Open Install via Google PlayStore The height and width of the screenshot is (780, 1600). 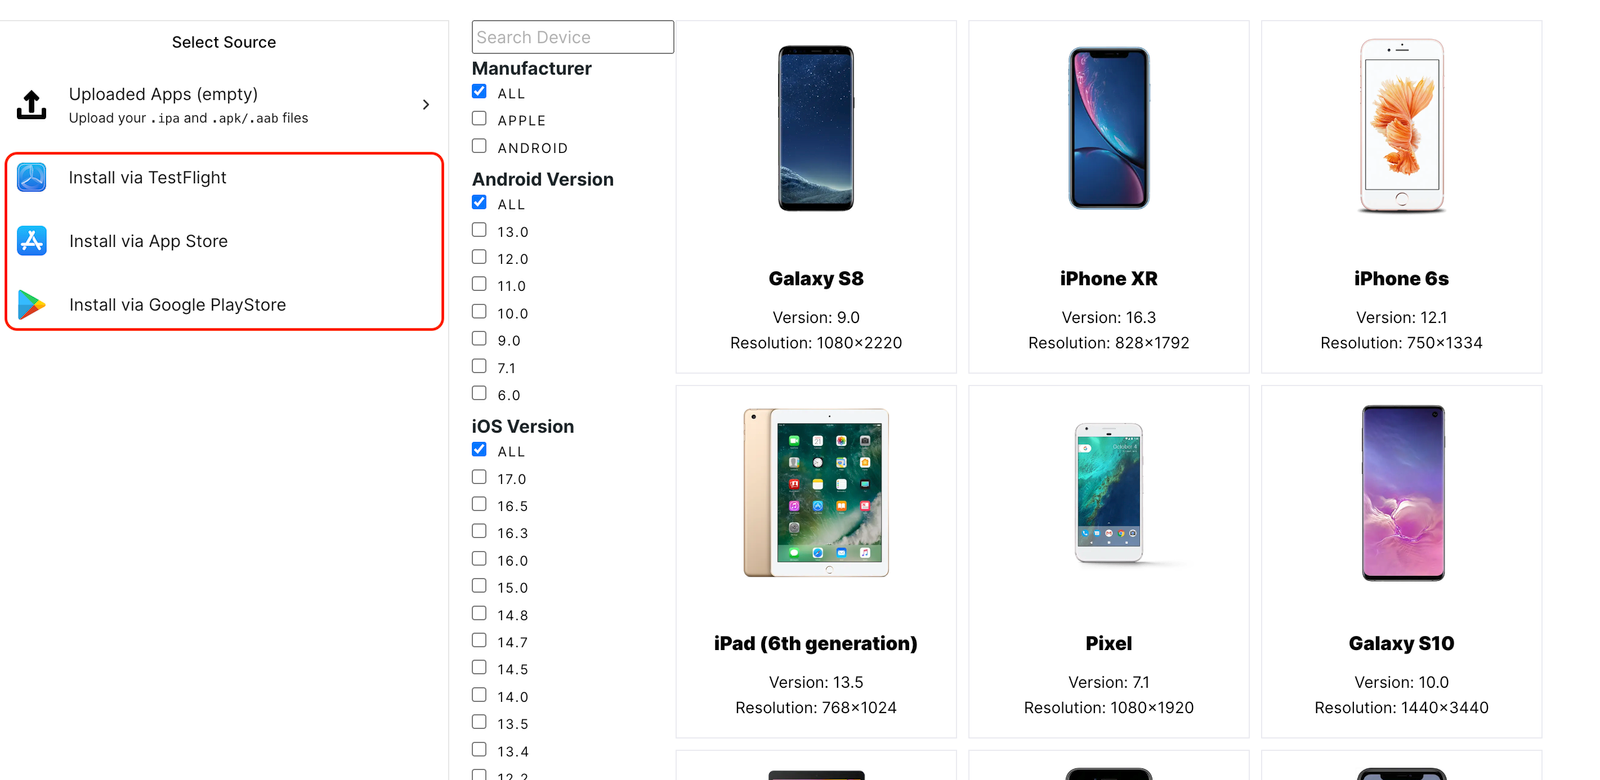(x=177, y=305)
